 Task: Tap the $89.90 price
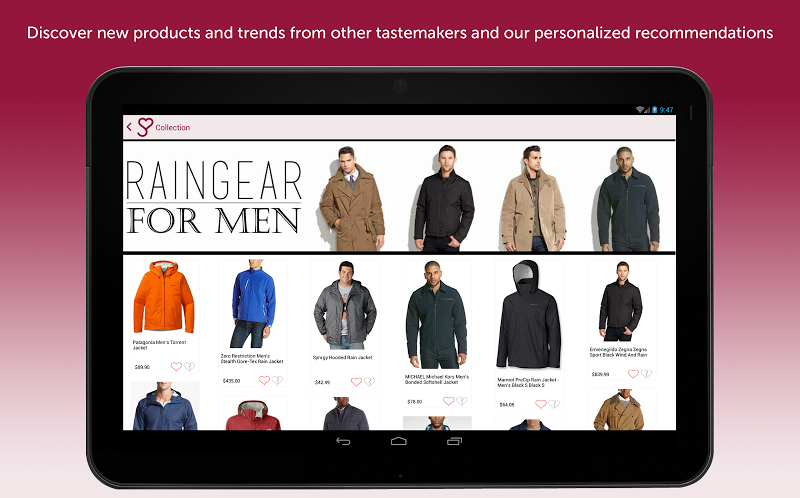[x=142, y=367]
